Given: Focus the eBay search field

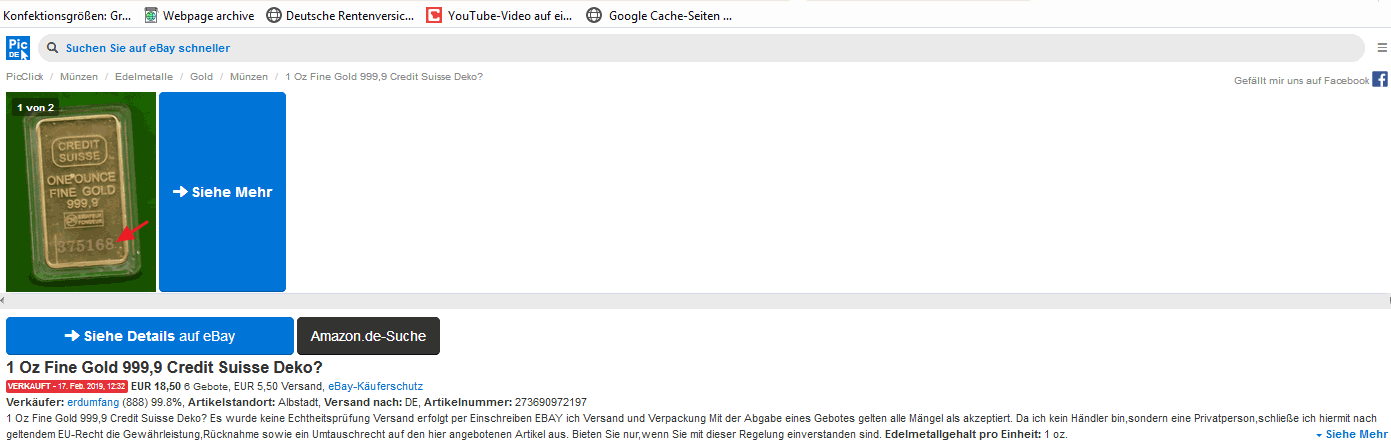Looking at the screenshot, I should pyautogui.click(x=701, y=48).
